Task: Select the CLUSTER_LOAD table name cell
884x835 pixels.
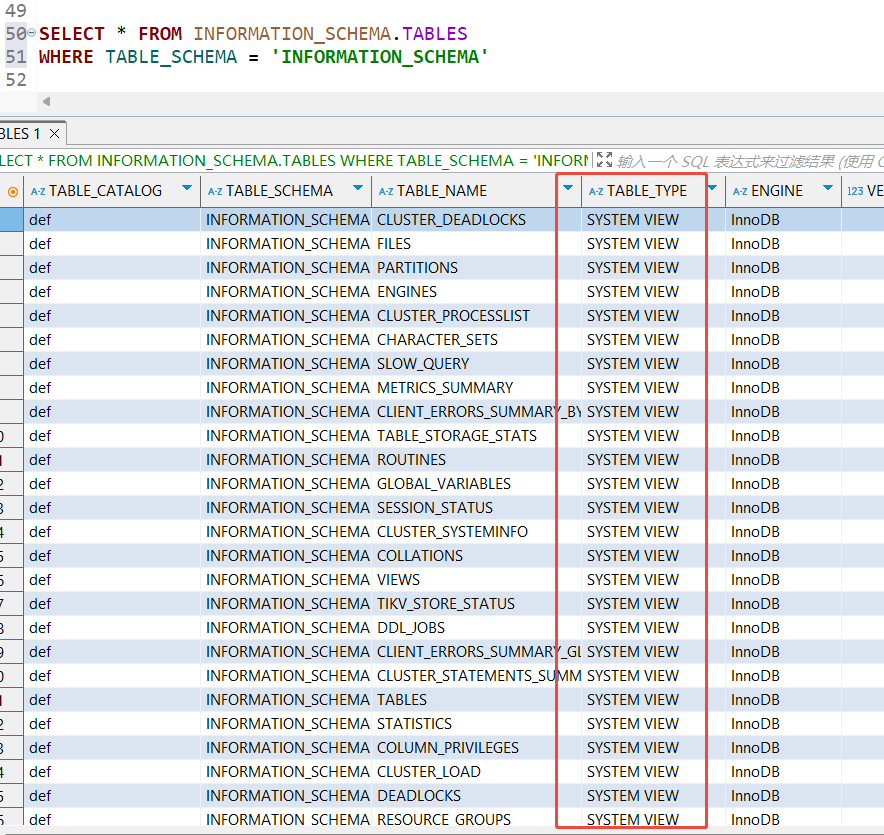Action: click(476, 772)
